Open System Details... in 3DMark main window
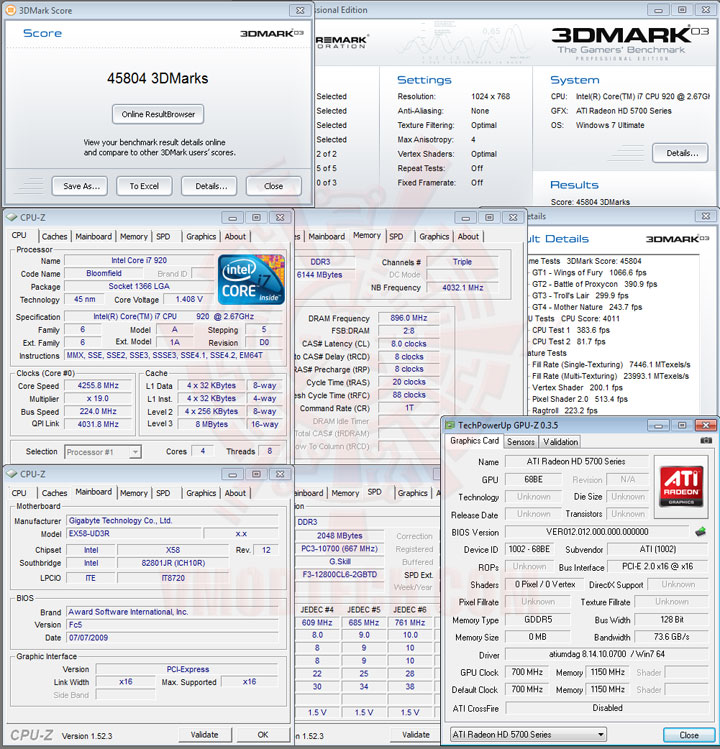This screenshot has width=720, height=749. tap(680, 153)
